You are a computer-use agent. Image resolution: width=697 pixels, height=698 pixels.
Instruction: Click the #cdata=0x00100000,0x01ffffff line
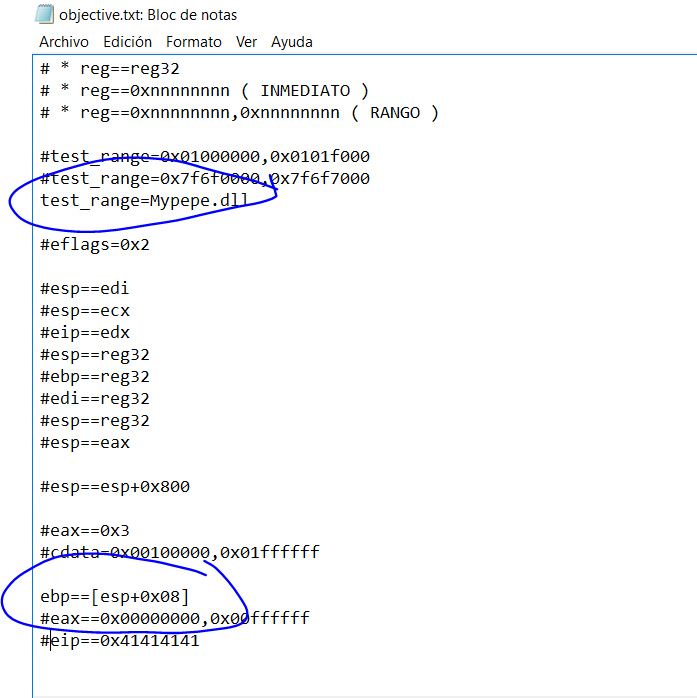coord(180,553)
